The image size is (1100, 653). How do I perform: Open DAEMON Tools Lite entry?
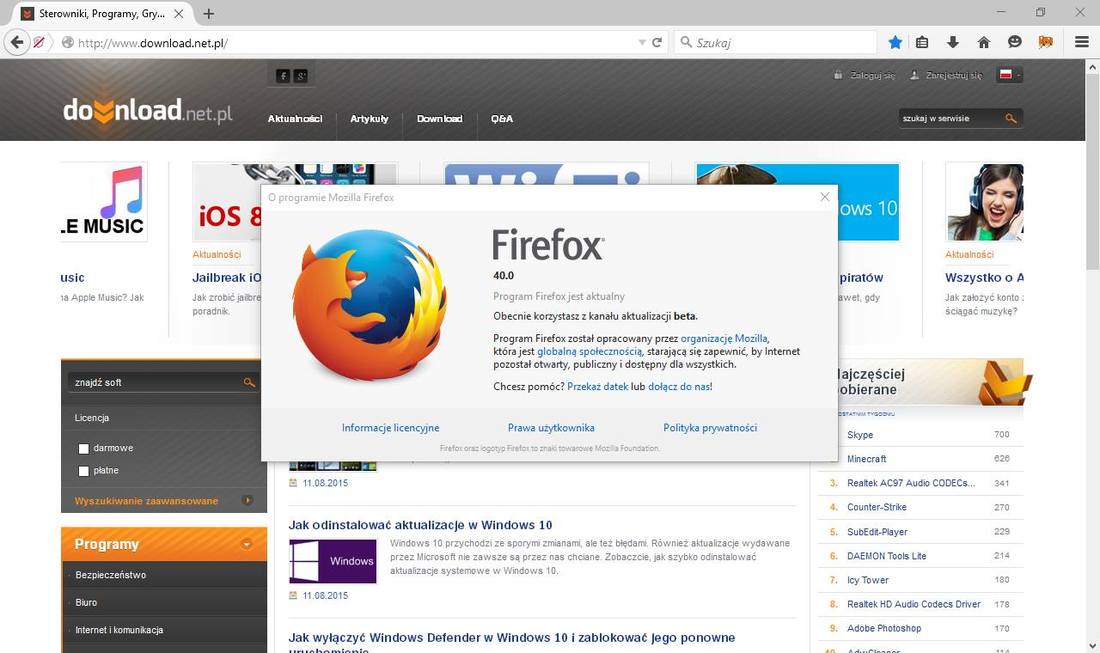887,556
